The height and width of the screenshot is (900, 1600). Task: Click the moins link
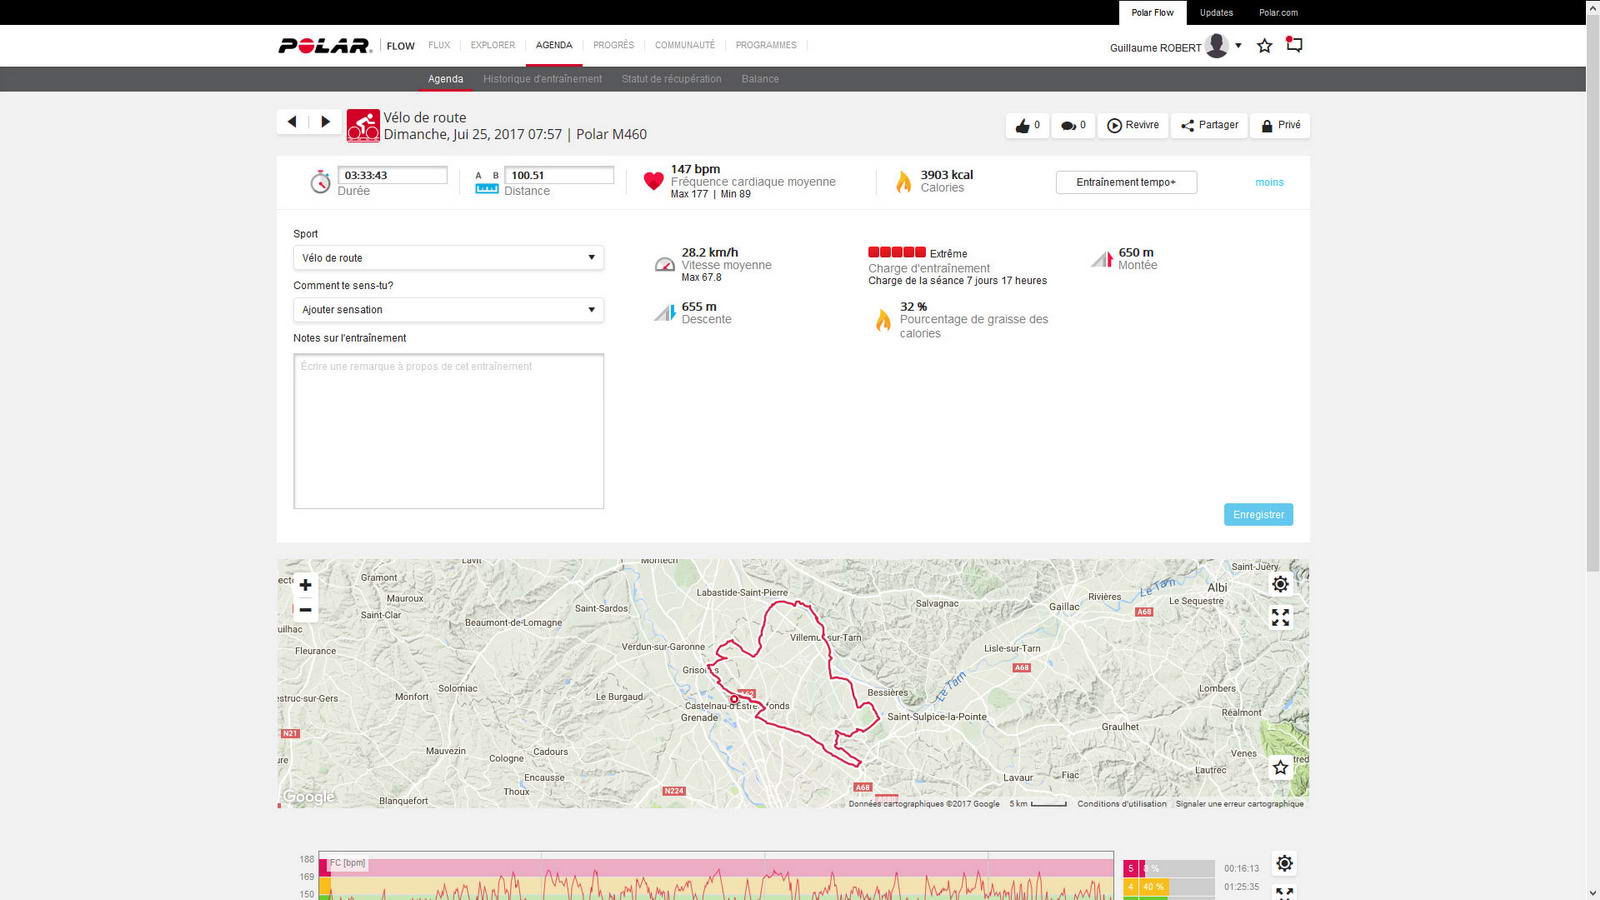click(x=1269, y=182)
